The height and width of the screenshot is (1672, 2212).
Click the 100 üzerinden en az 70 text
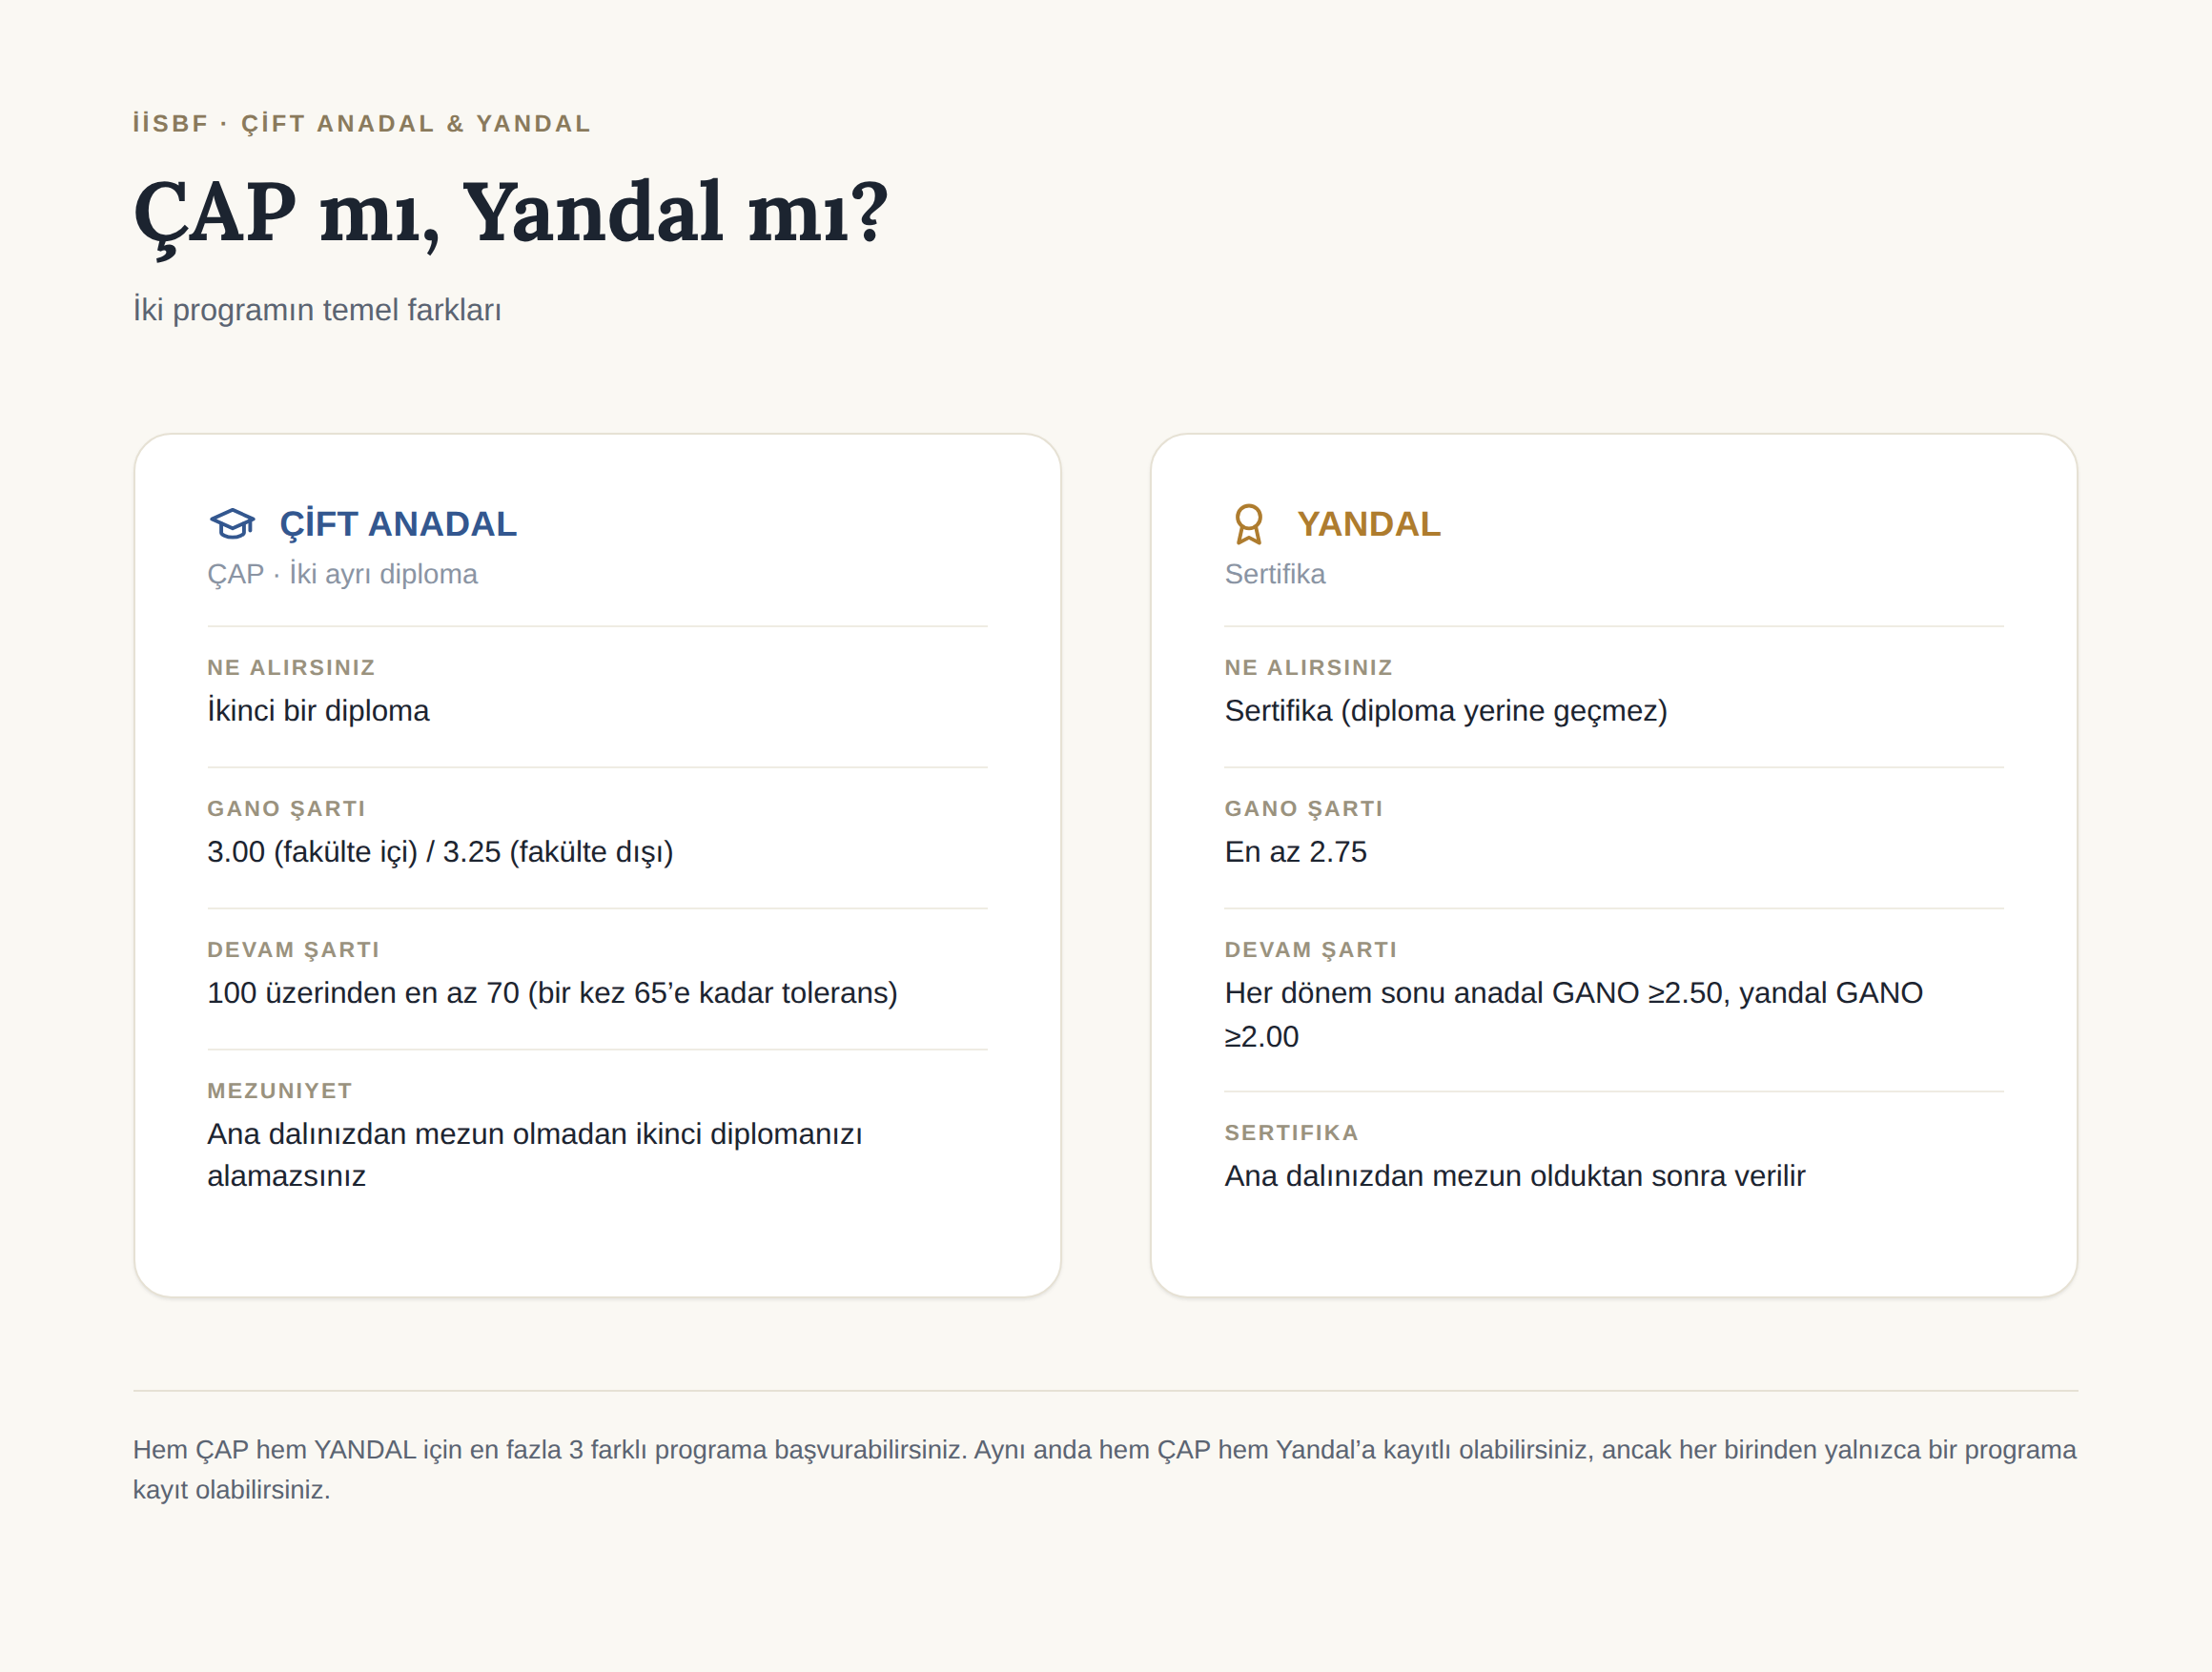552,993
